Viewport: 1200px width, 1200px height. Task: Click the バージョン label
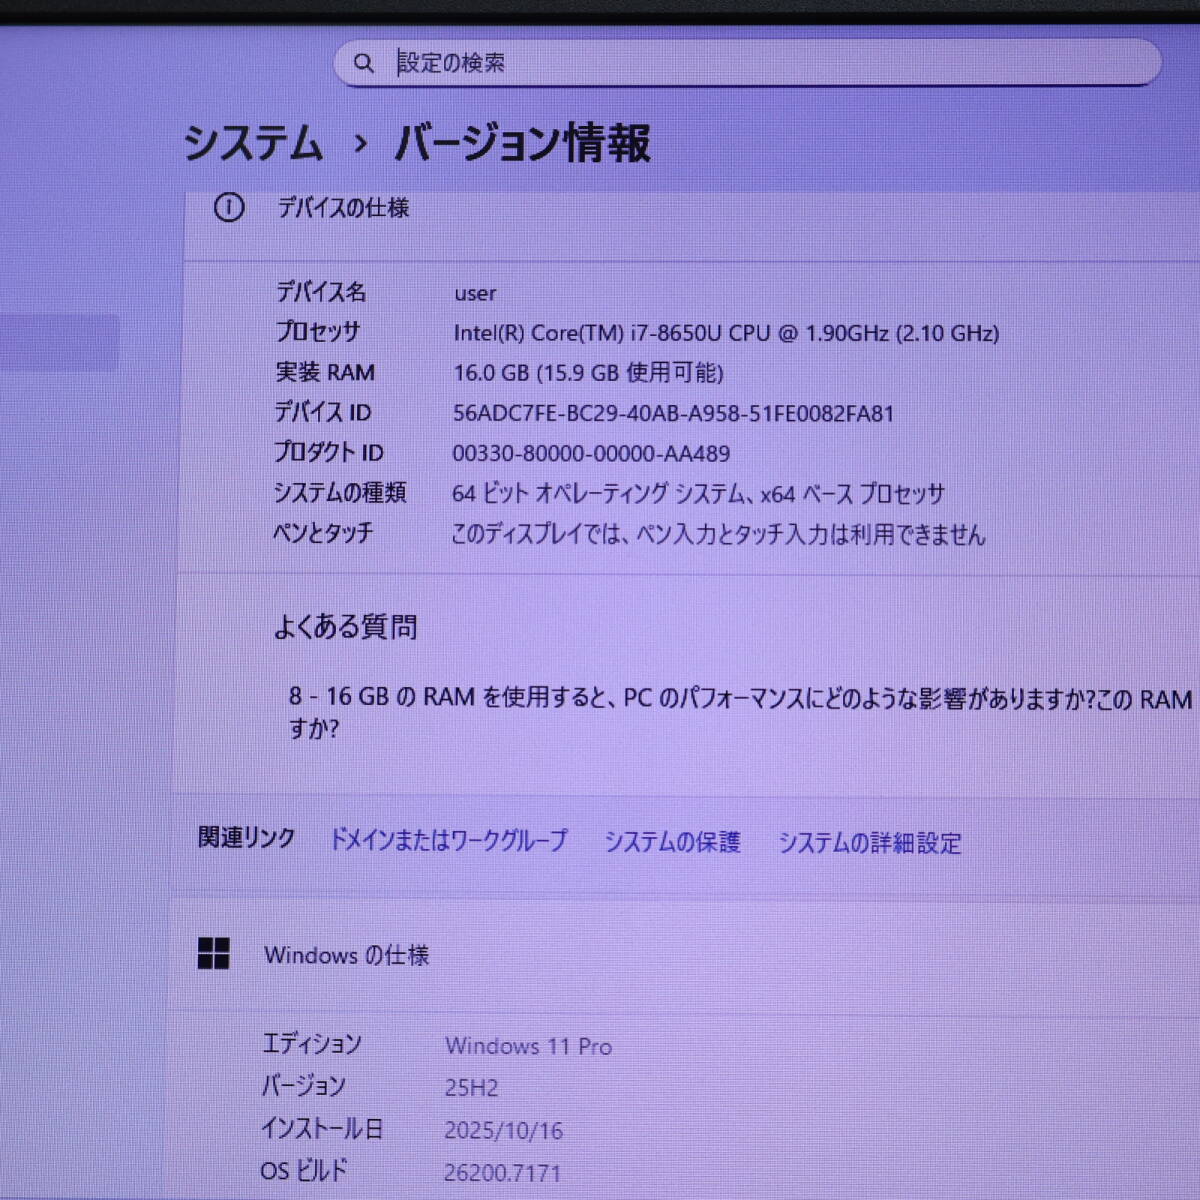point(303,1086)
